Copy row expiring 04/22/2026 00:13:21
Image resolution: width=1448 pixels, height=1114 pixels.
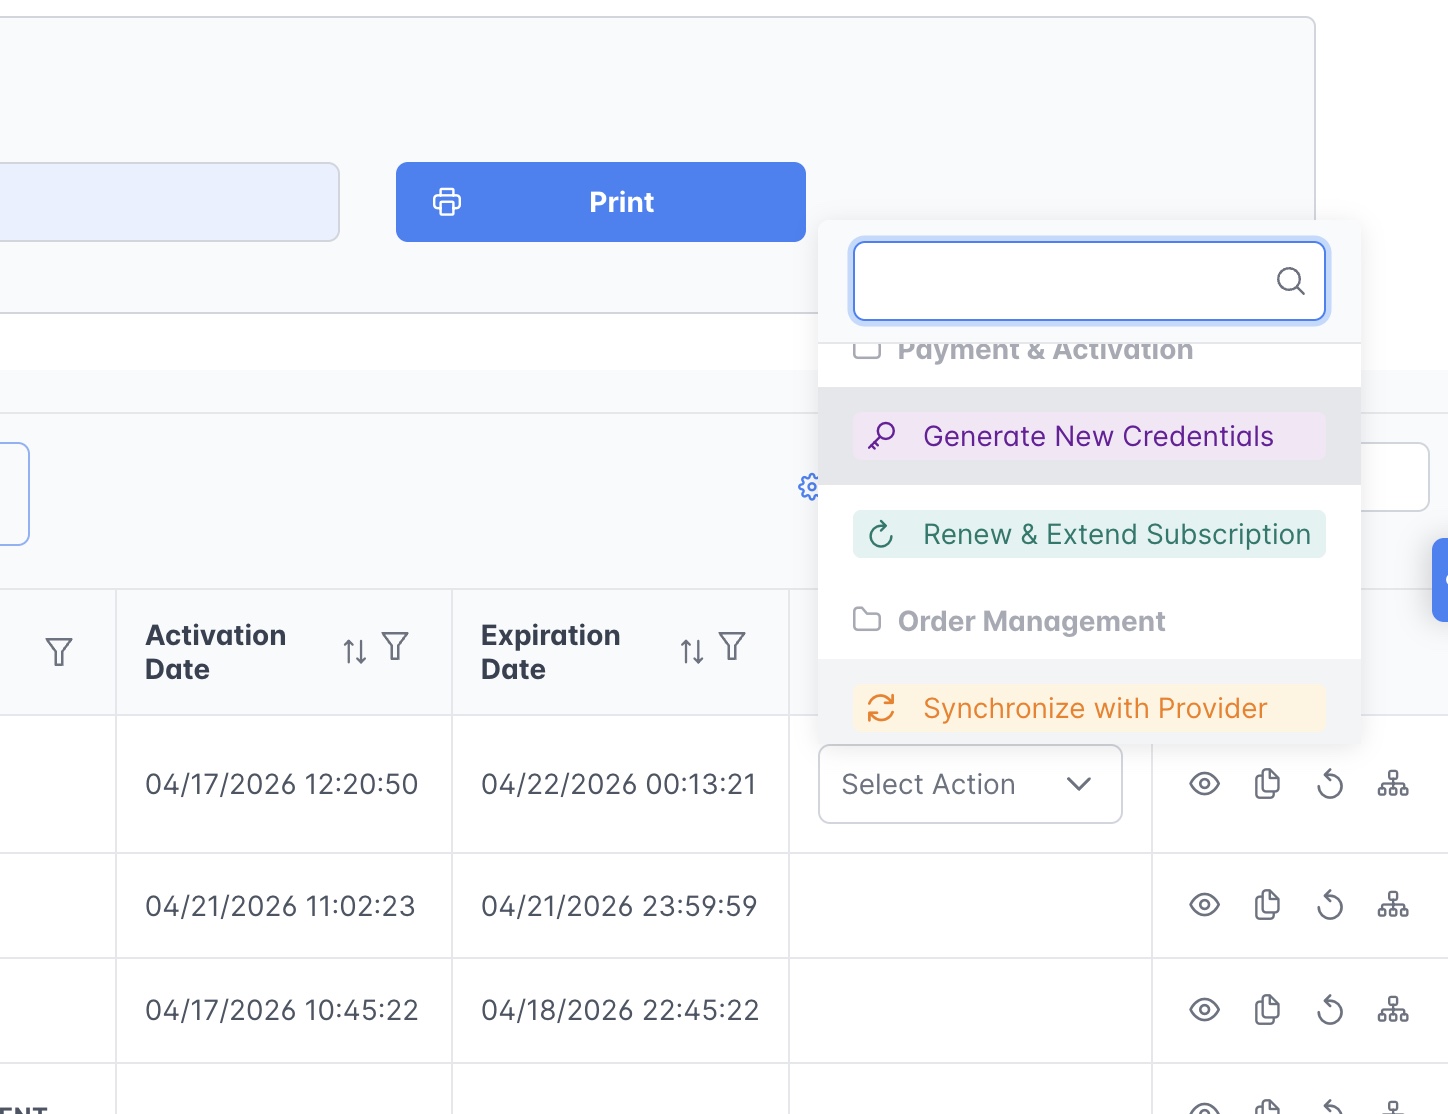[1267, 784]
